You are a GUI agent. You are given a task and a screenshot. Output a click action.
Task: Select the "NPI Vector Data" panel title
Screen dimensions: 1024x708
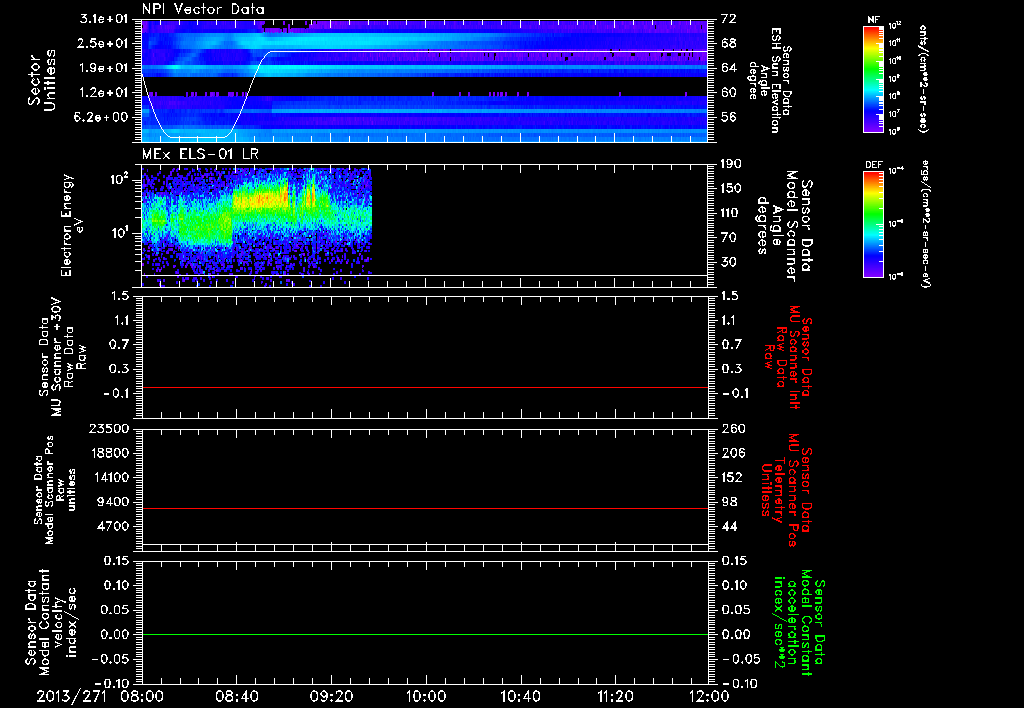coord(203,9)
